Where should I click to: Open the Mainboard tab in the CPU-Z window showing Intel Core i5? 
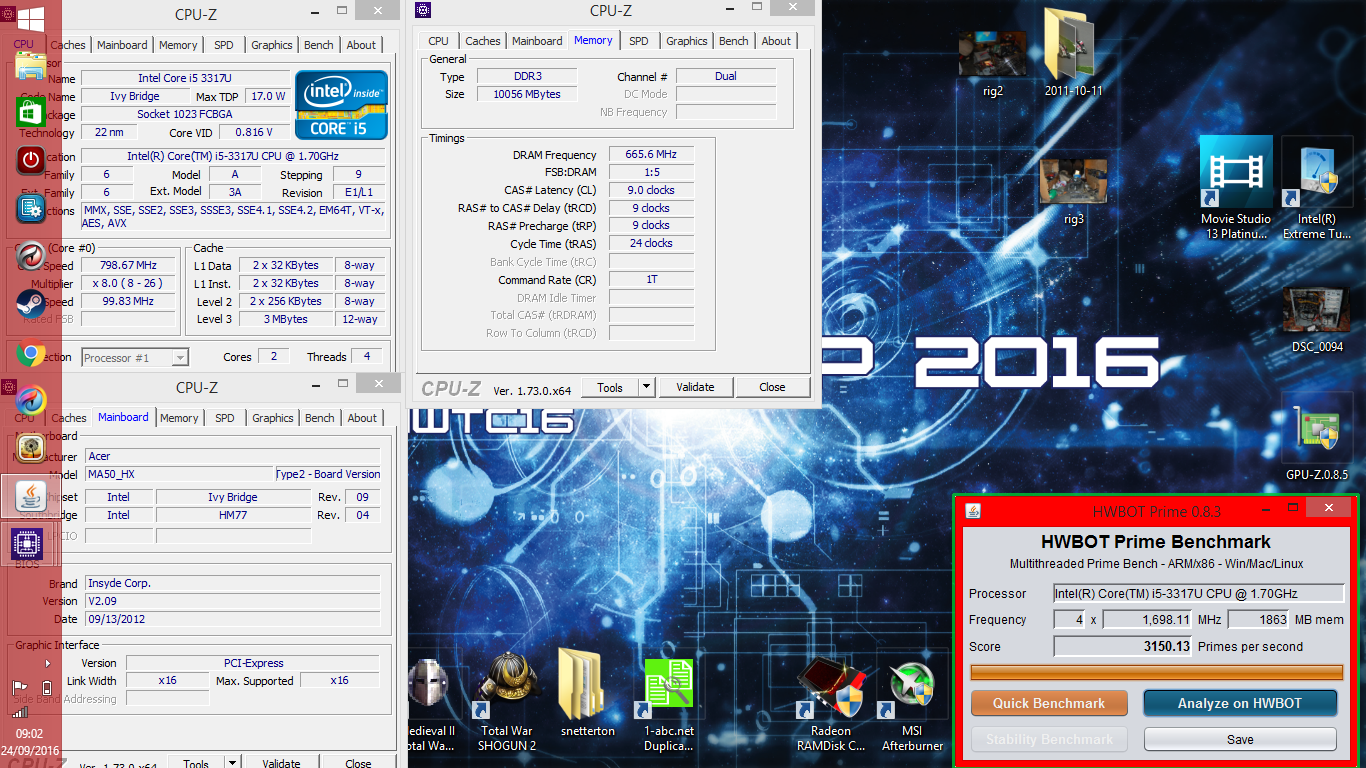[123, 45]
